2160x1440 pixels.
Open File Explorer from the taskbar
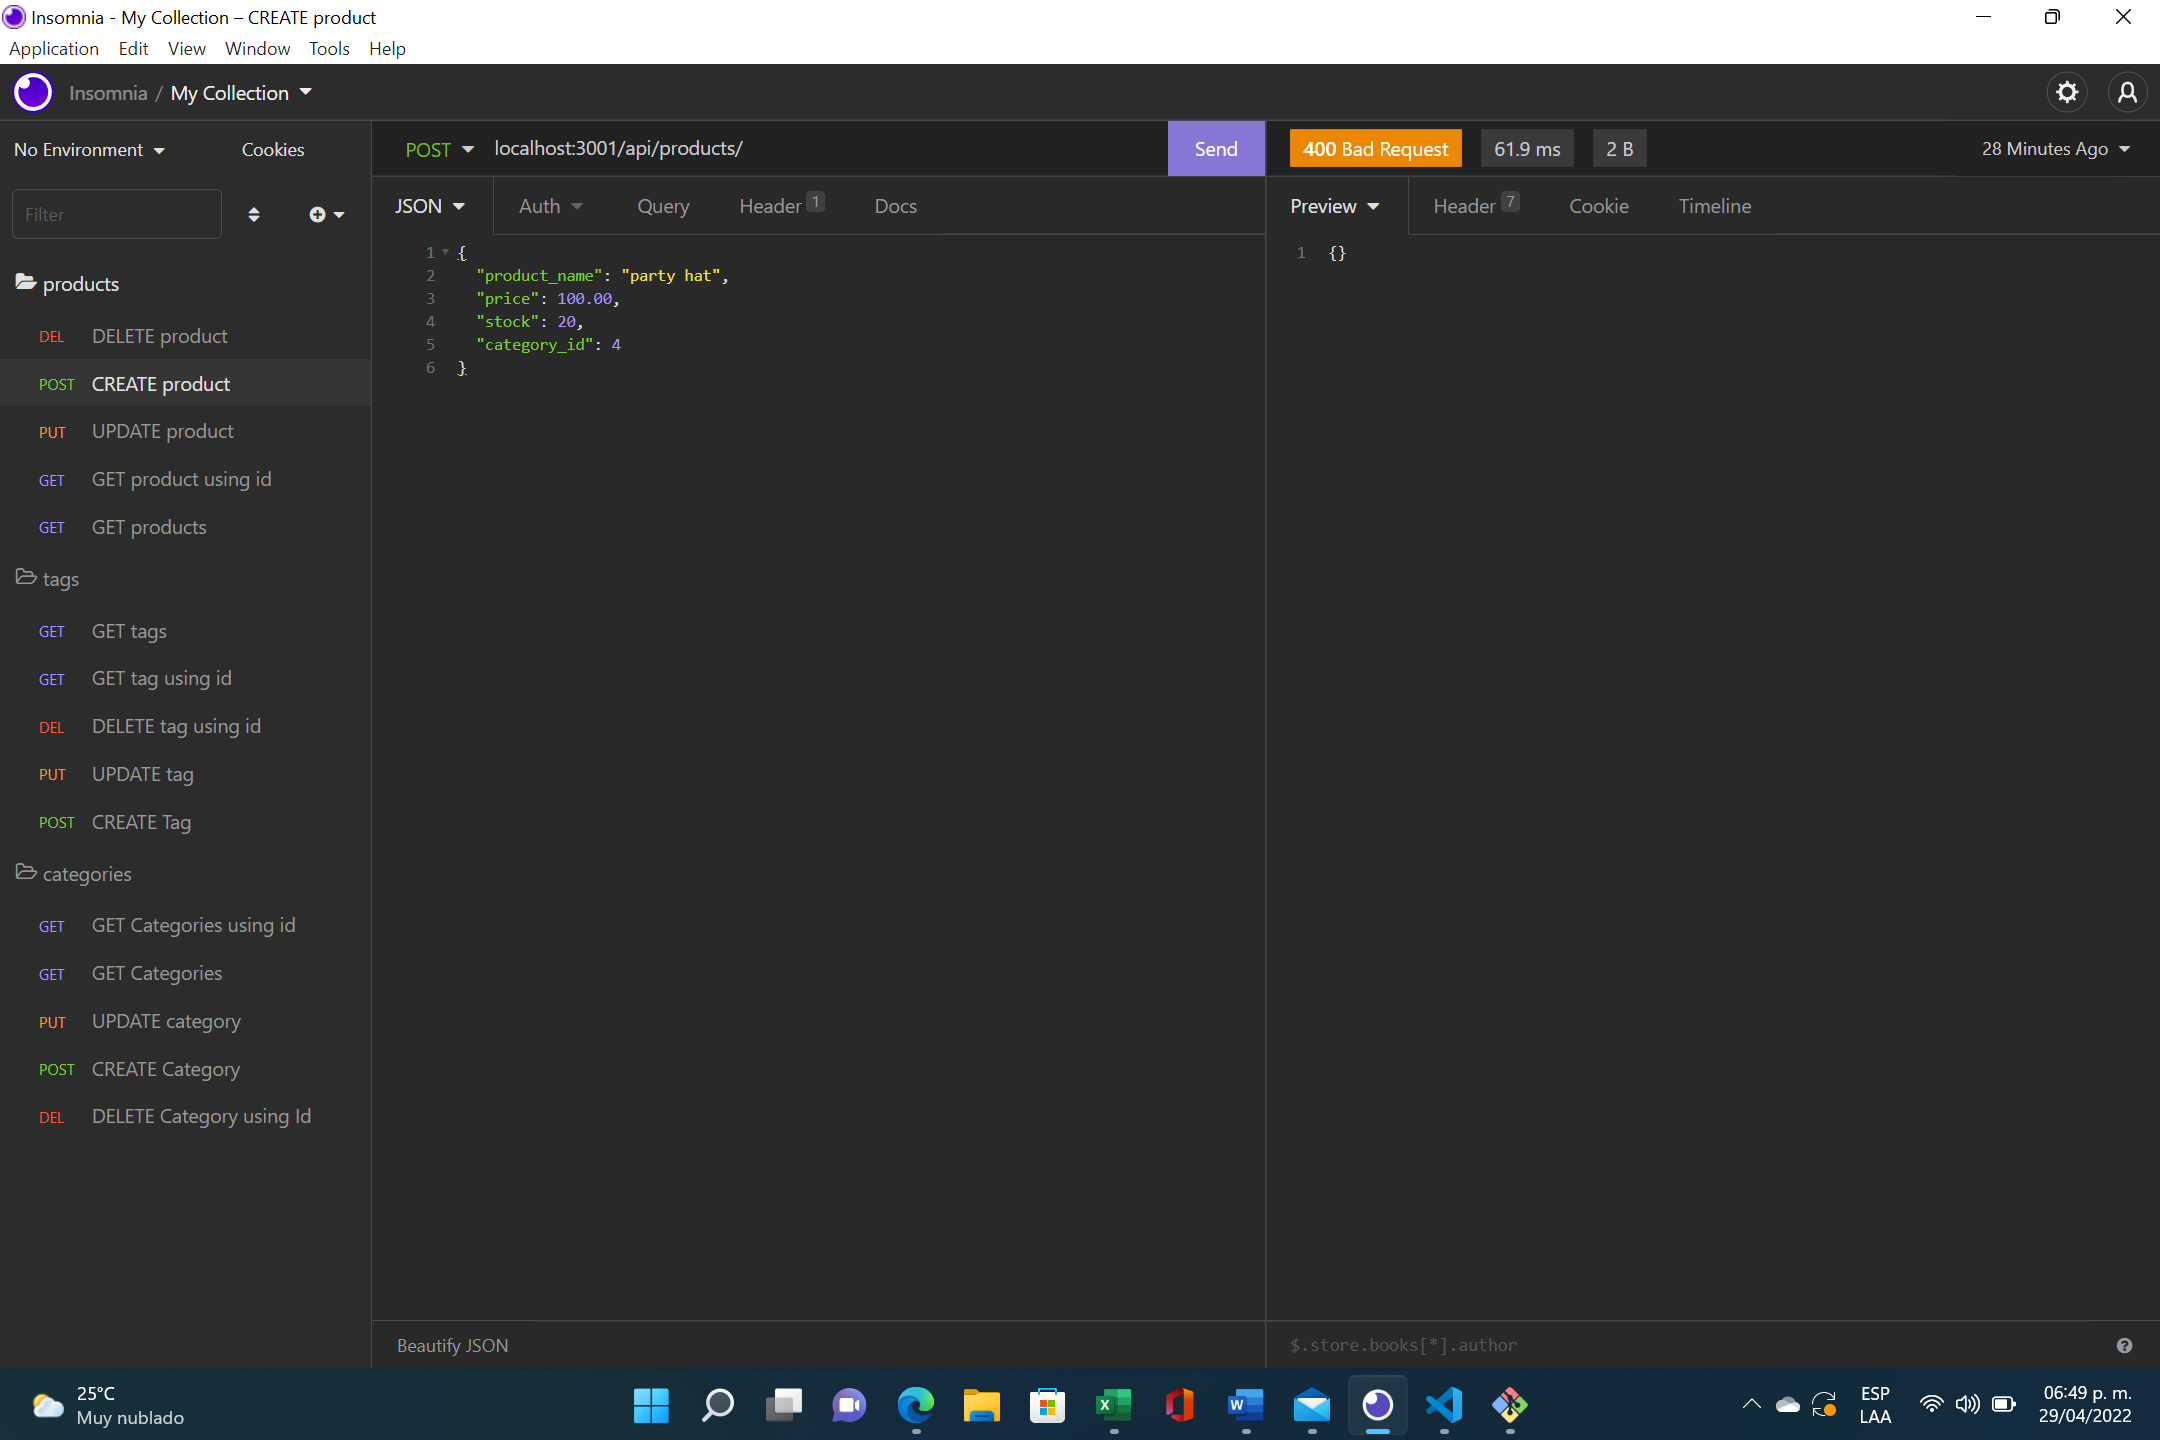coord(981,1405)
